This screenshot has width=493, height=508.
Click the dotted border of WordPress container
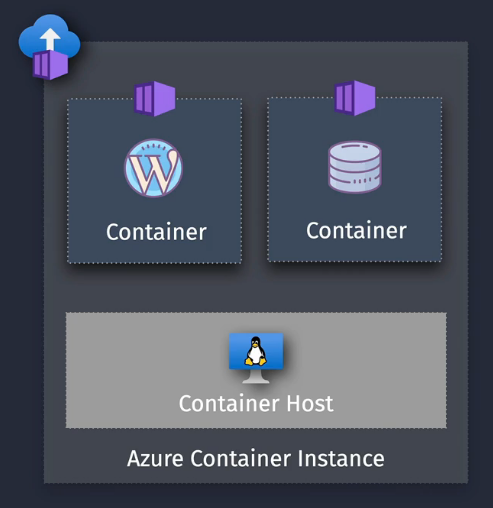(68, 181)
